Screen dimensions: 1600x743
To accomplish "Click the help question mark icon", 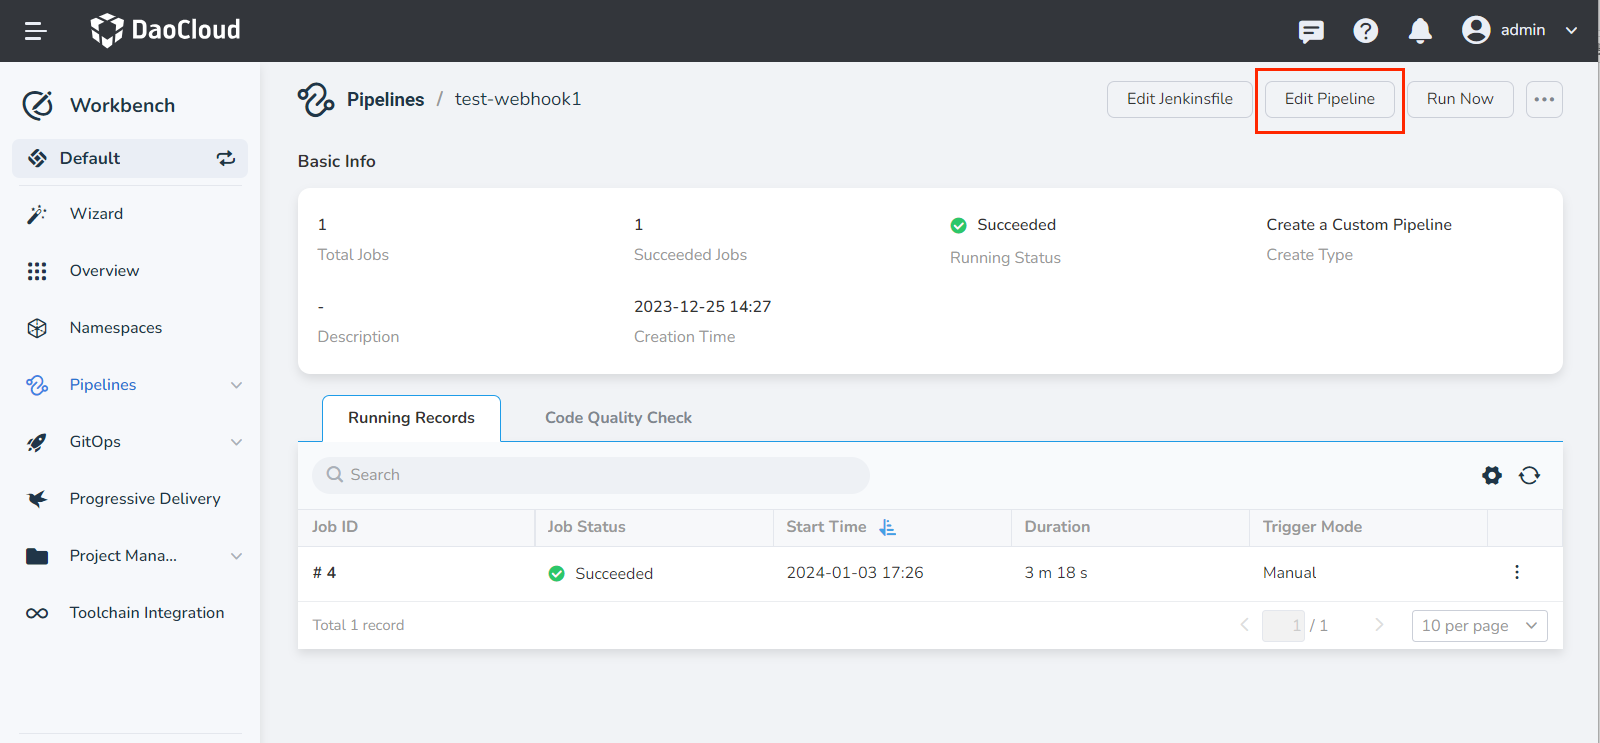I will pyautogui.click(x=1365, y=31).
